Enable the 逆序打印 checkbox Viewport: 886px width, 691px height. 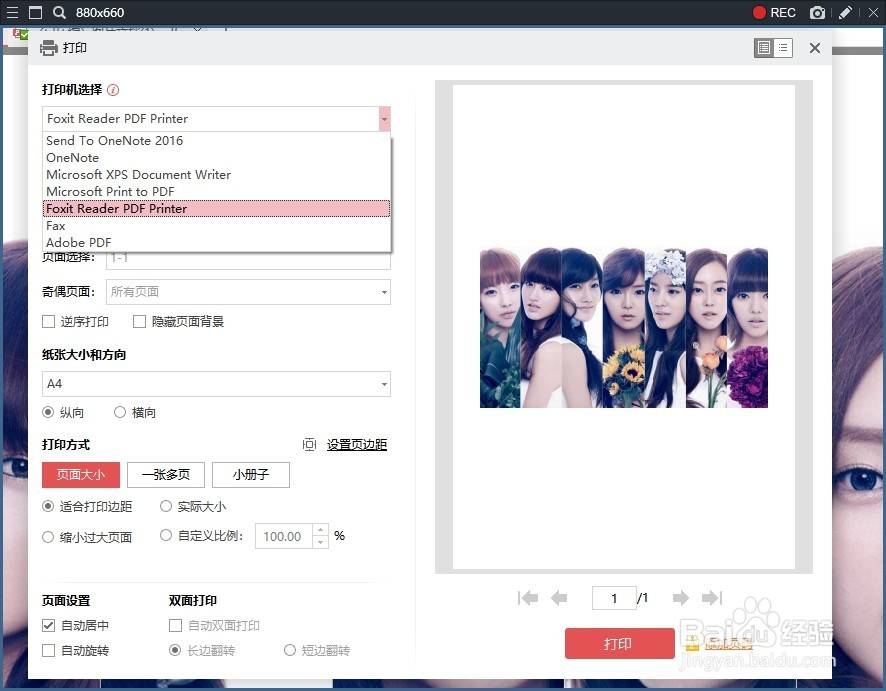pyautogui.click(x=47, y=322)
